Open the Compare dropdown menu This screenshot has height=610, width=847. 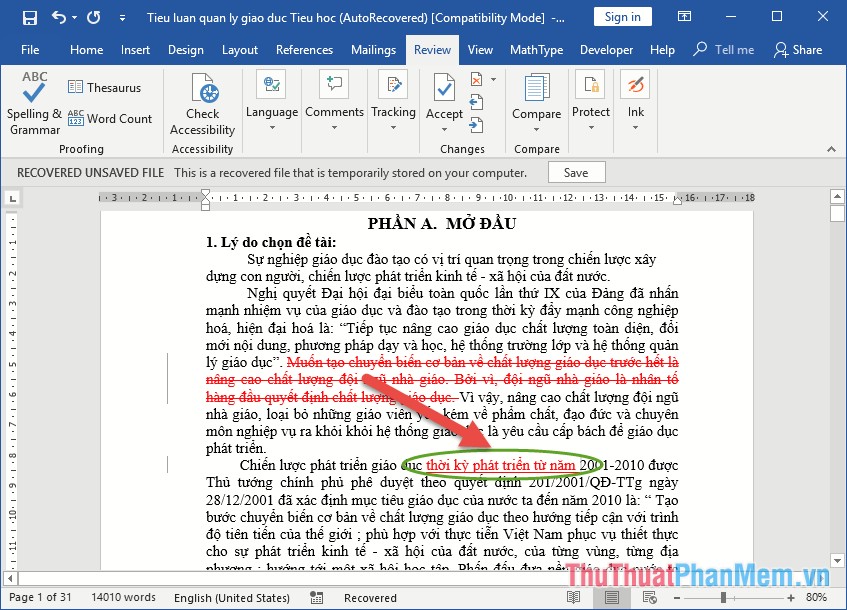point(537,127)
